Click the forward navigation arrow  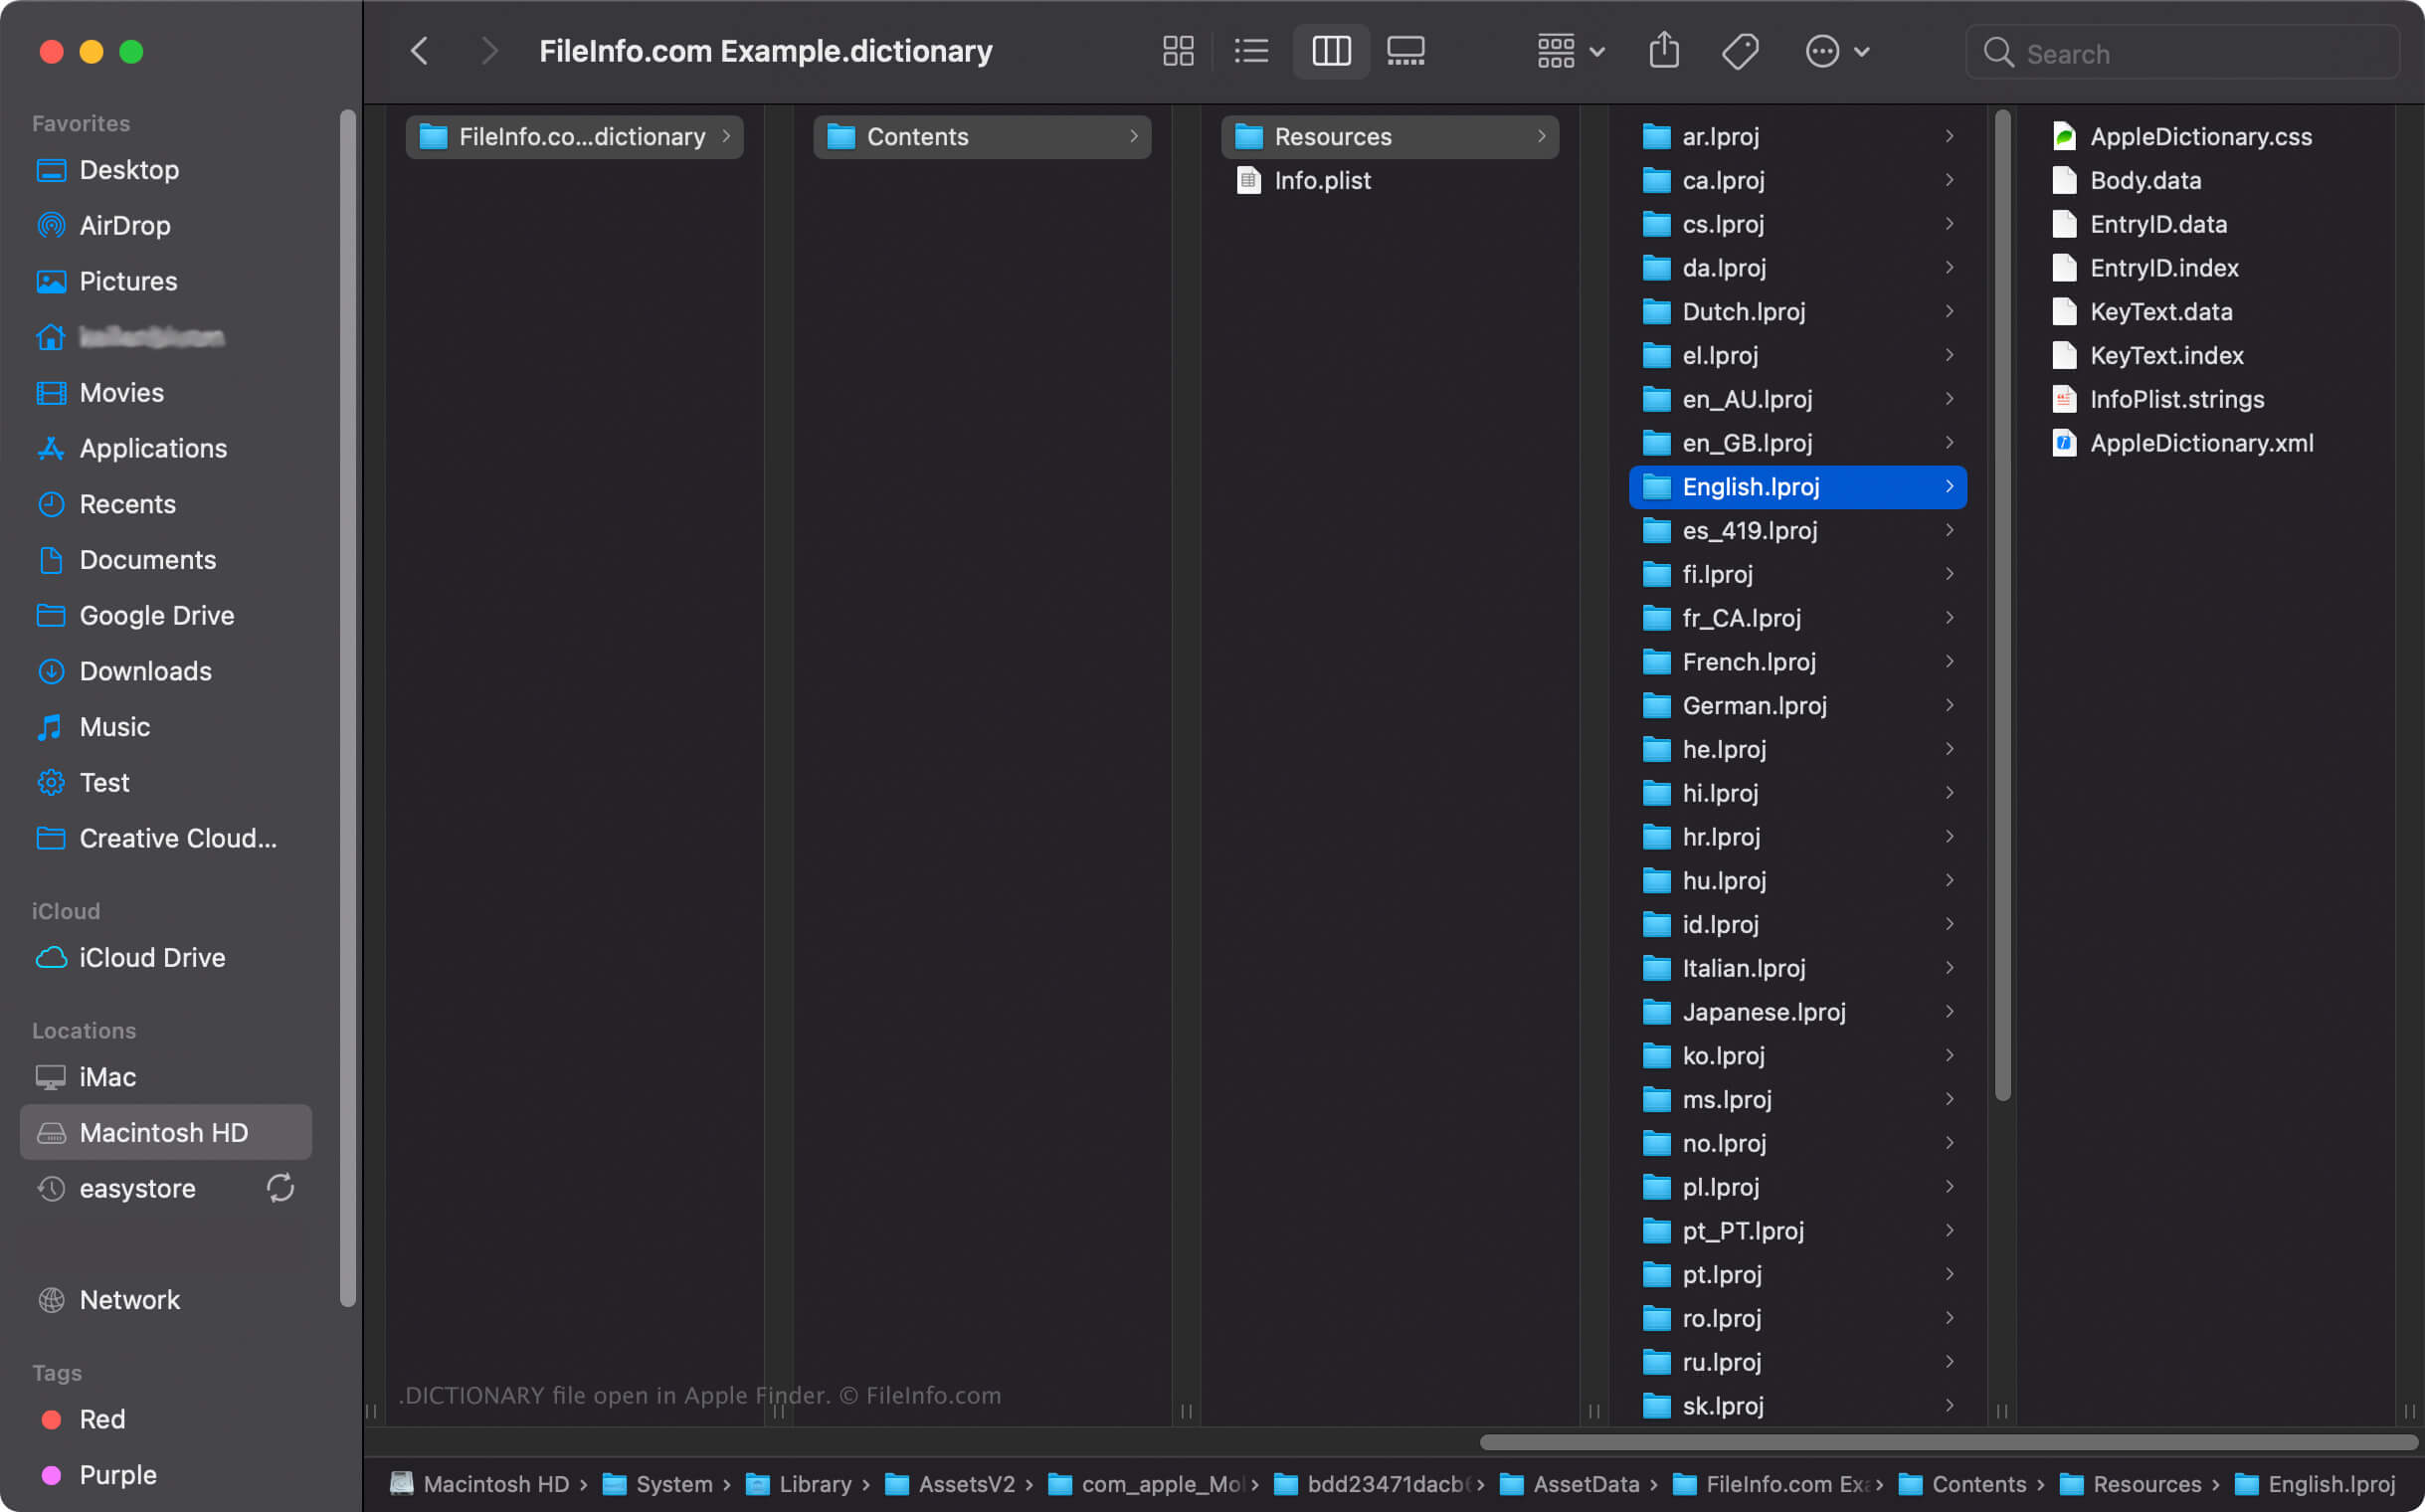tap(491, 51)
